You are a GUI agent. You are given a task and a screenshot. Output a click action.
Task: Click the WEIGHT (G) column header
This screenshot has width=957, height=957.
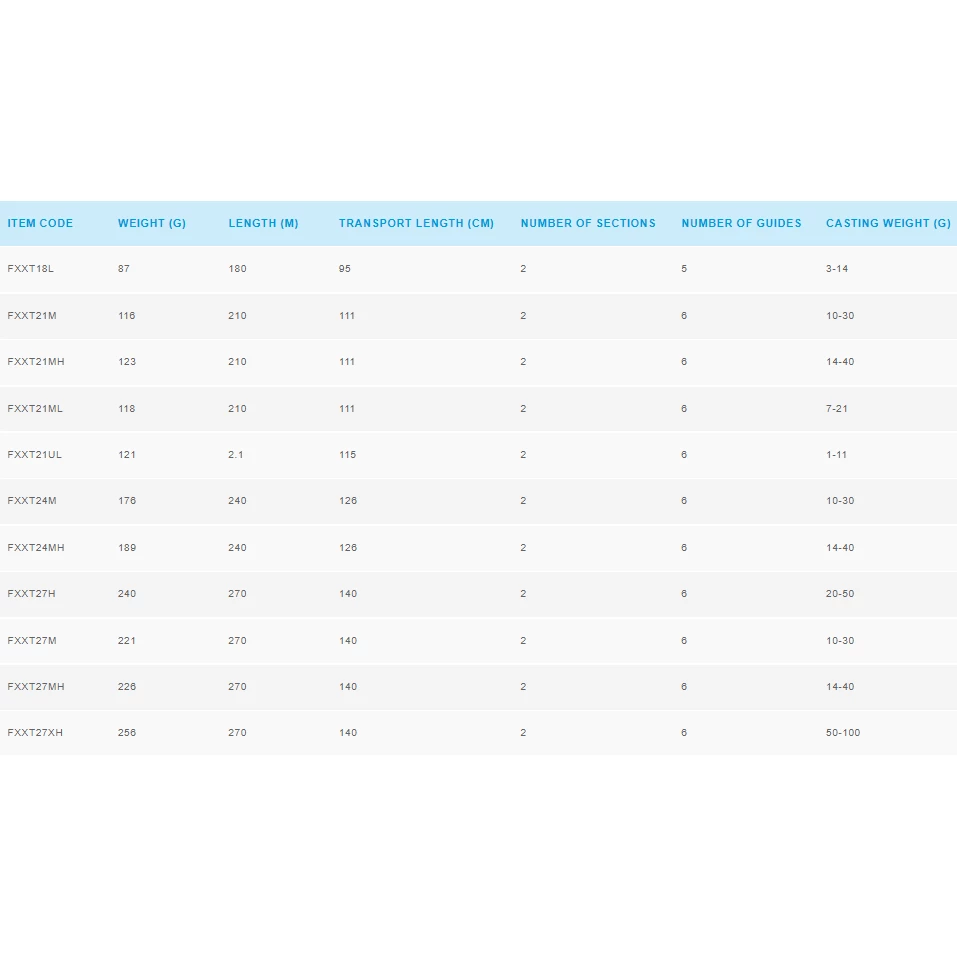[x=152, y=223]
